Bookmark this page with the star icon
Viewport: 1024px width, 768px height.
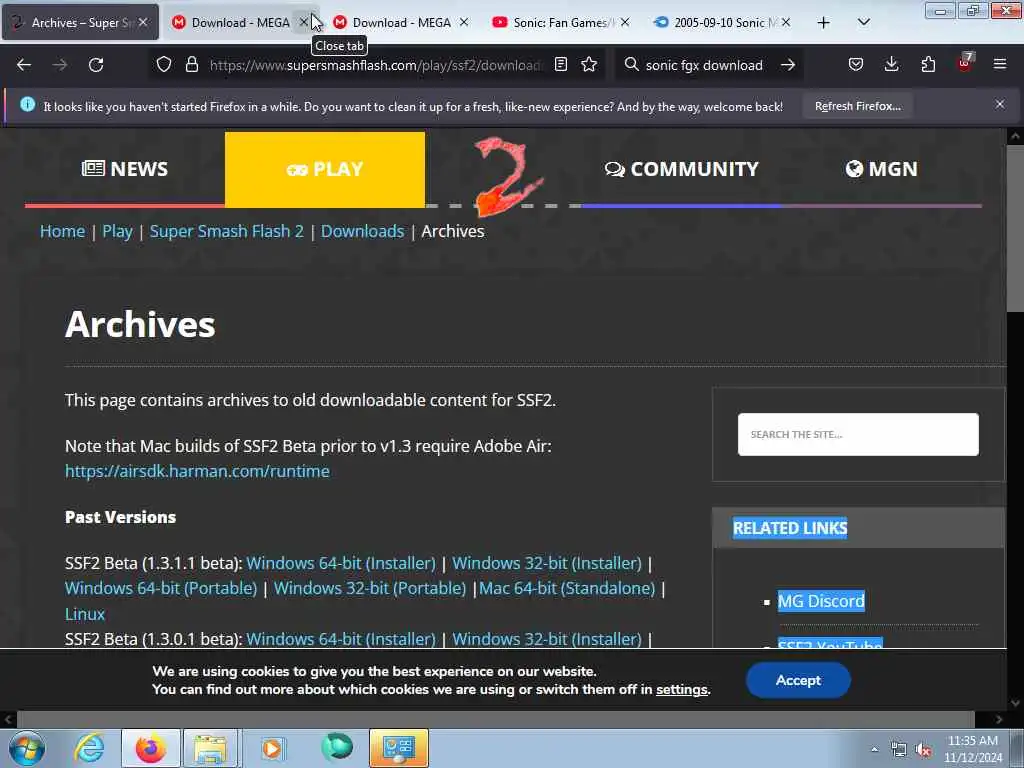(589, 65)
